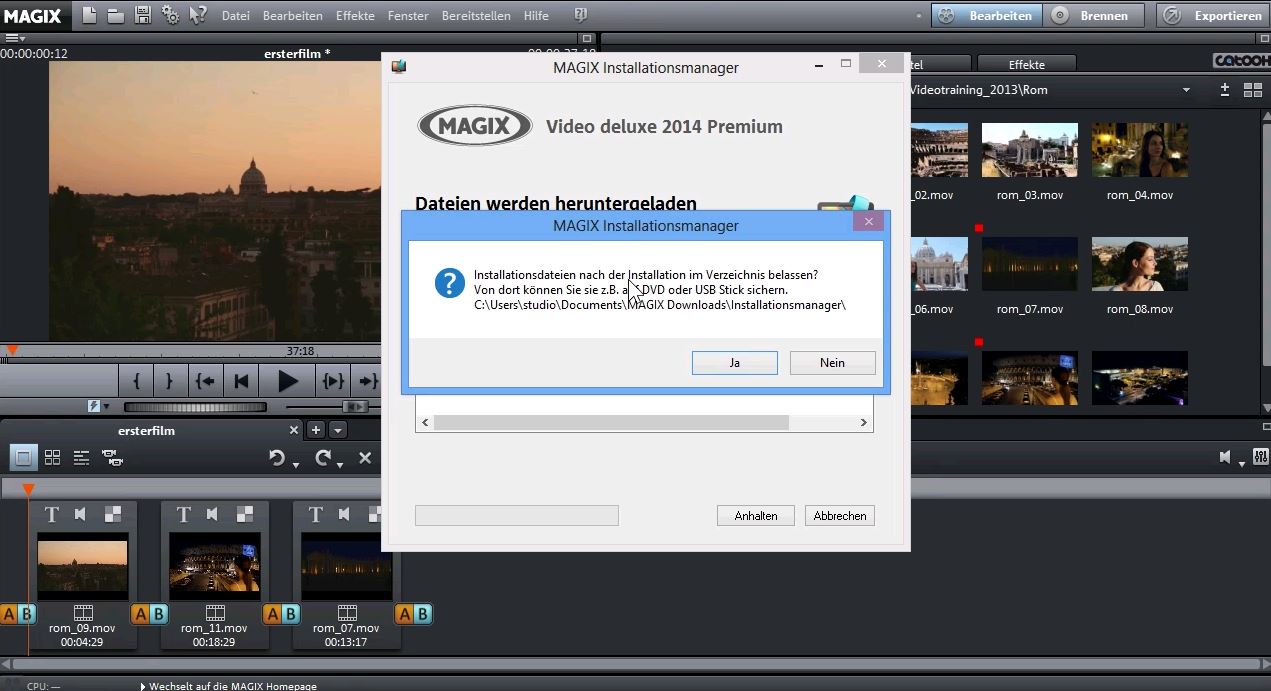This screenshot has width=1271, height=691.
Task: Switch Media Pool to large icon view
Action: (x=1252, y=90)
